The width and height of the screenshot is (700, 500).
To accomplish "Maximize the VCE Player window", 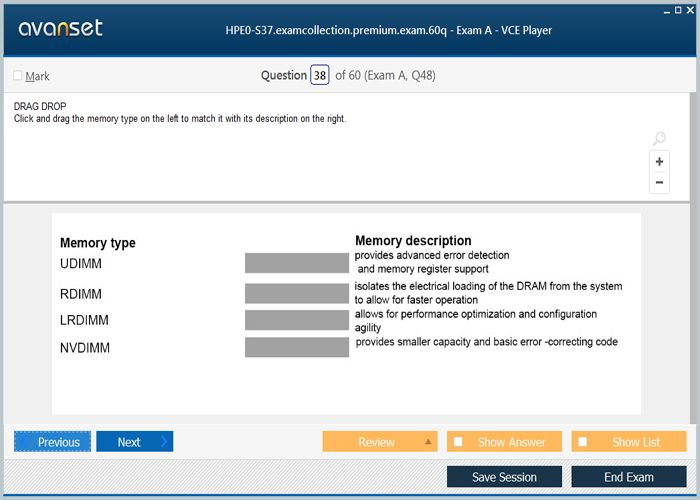I will (679, 9).
